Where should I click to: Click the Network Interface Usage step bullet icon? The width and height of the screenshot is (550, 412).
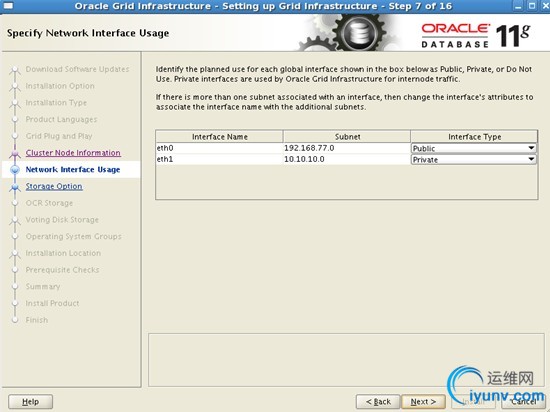coord(15,170)
